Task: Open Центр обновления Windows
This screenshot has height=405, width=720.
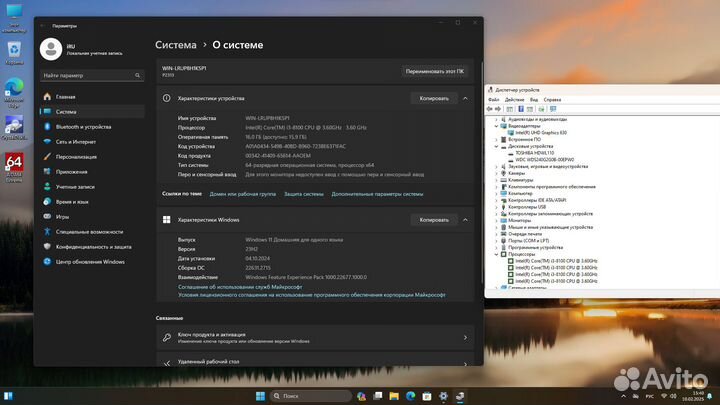Action: click(x=92, y=262)
